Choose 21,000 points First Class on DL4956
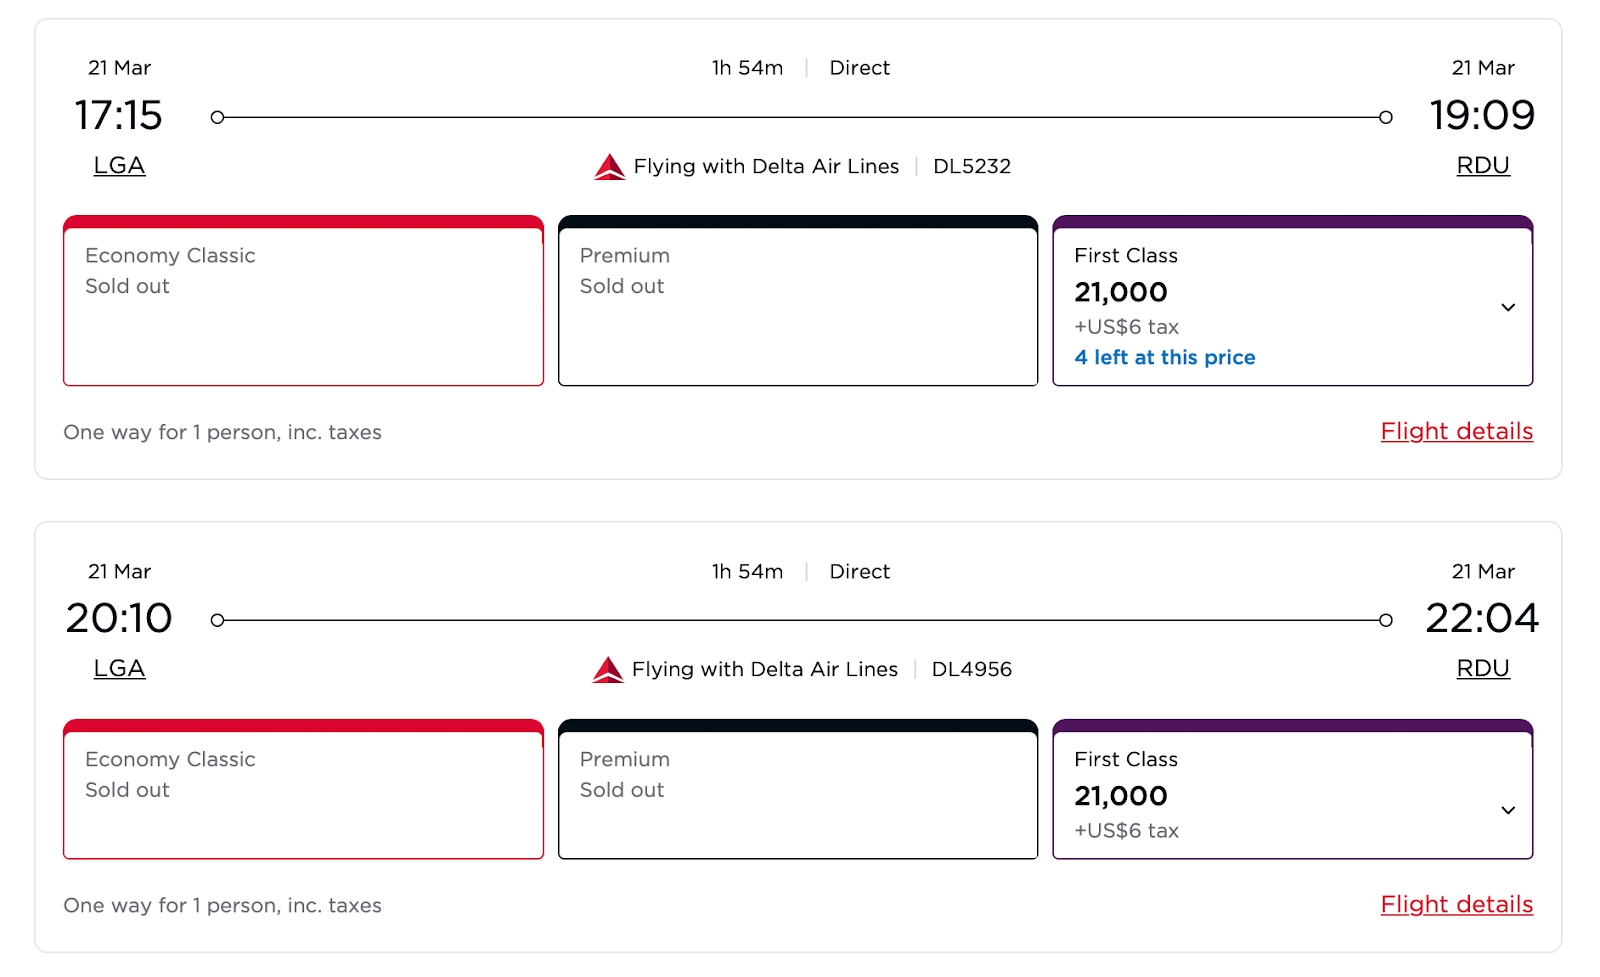The height and width of the screenshot is (977, 1600). (x=1121, y=796)
